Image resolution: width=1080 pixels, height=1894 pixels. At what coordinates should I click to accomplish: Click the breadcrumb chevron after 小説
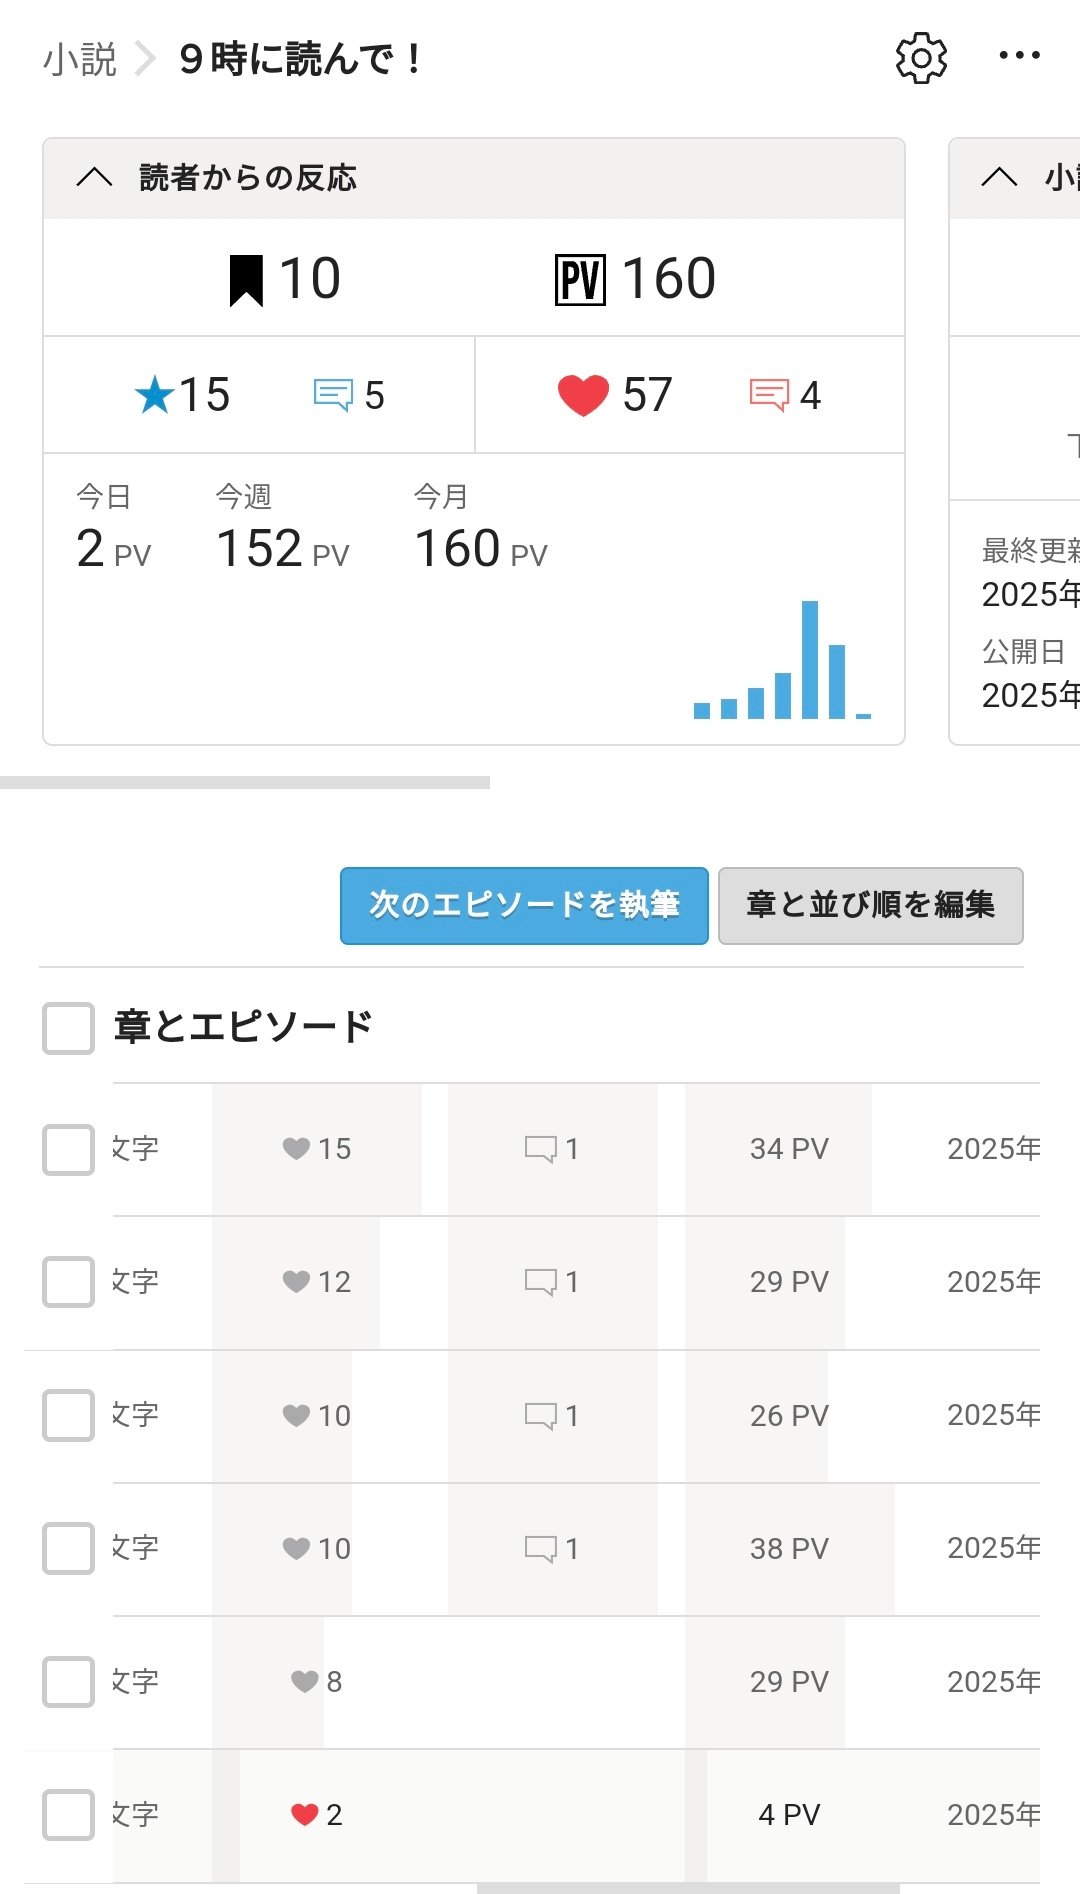(x=146, y=59)
